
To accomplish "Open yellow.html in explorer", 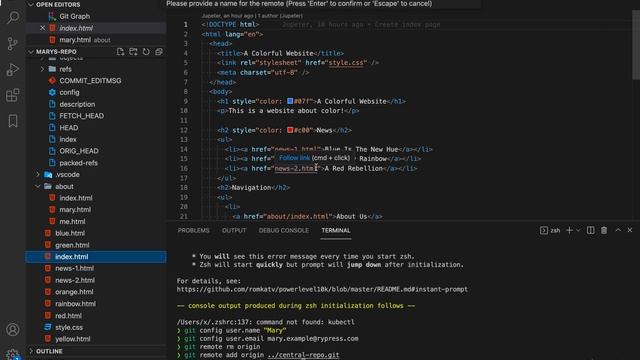I will coord(73,339).
